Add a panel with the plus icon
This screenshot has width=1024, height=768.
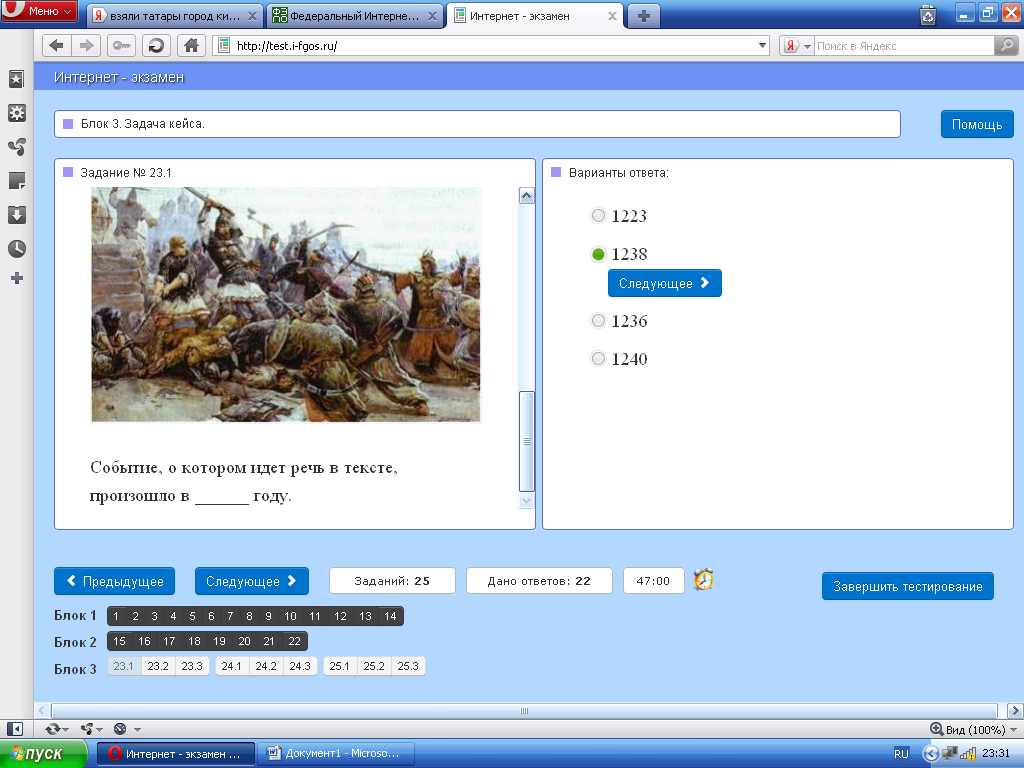pos(16,278)
